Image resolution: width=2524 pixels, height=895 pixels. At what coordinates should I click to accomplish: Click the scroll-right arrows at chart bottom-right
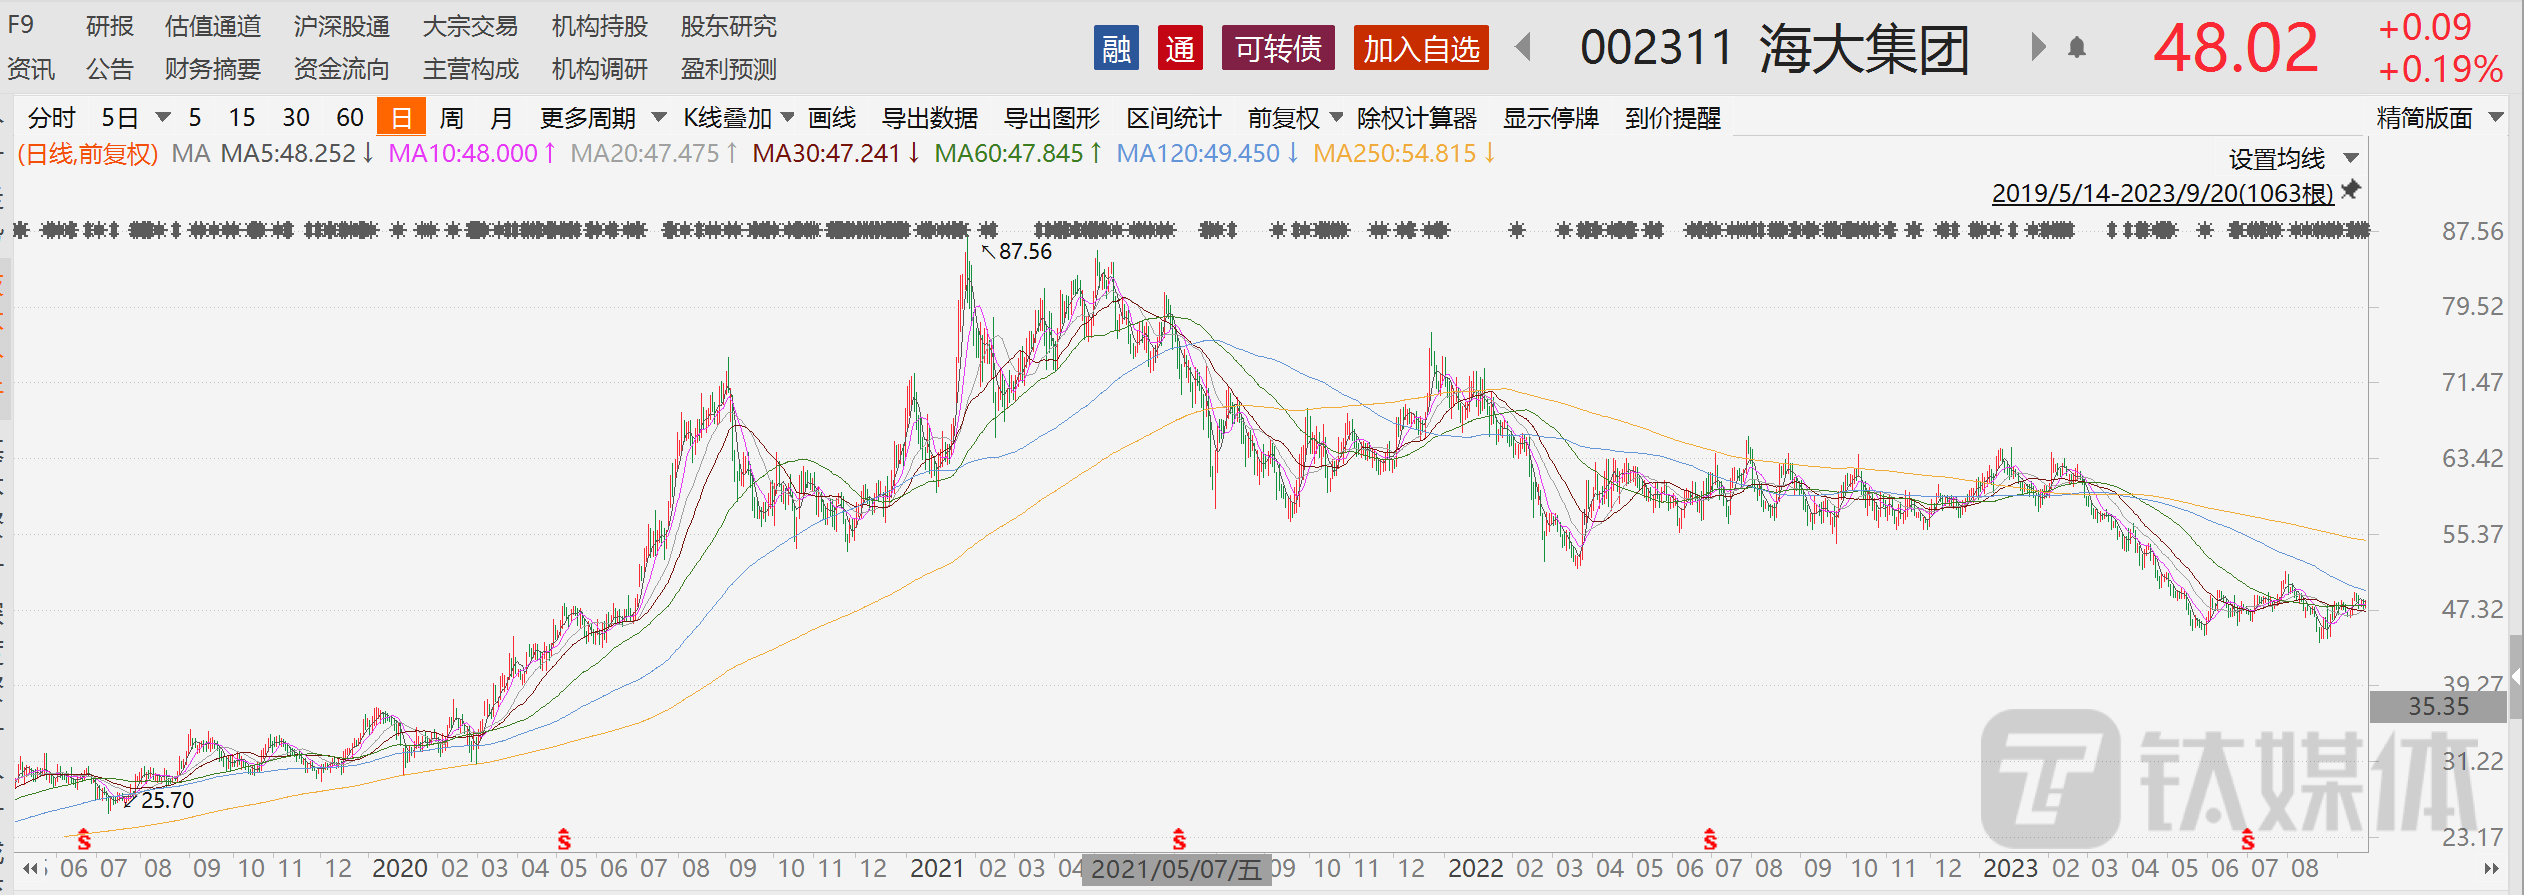tap(2491, 868)
